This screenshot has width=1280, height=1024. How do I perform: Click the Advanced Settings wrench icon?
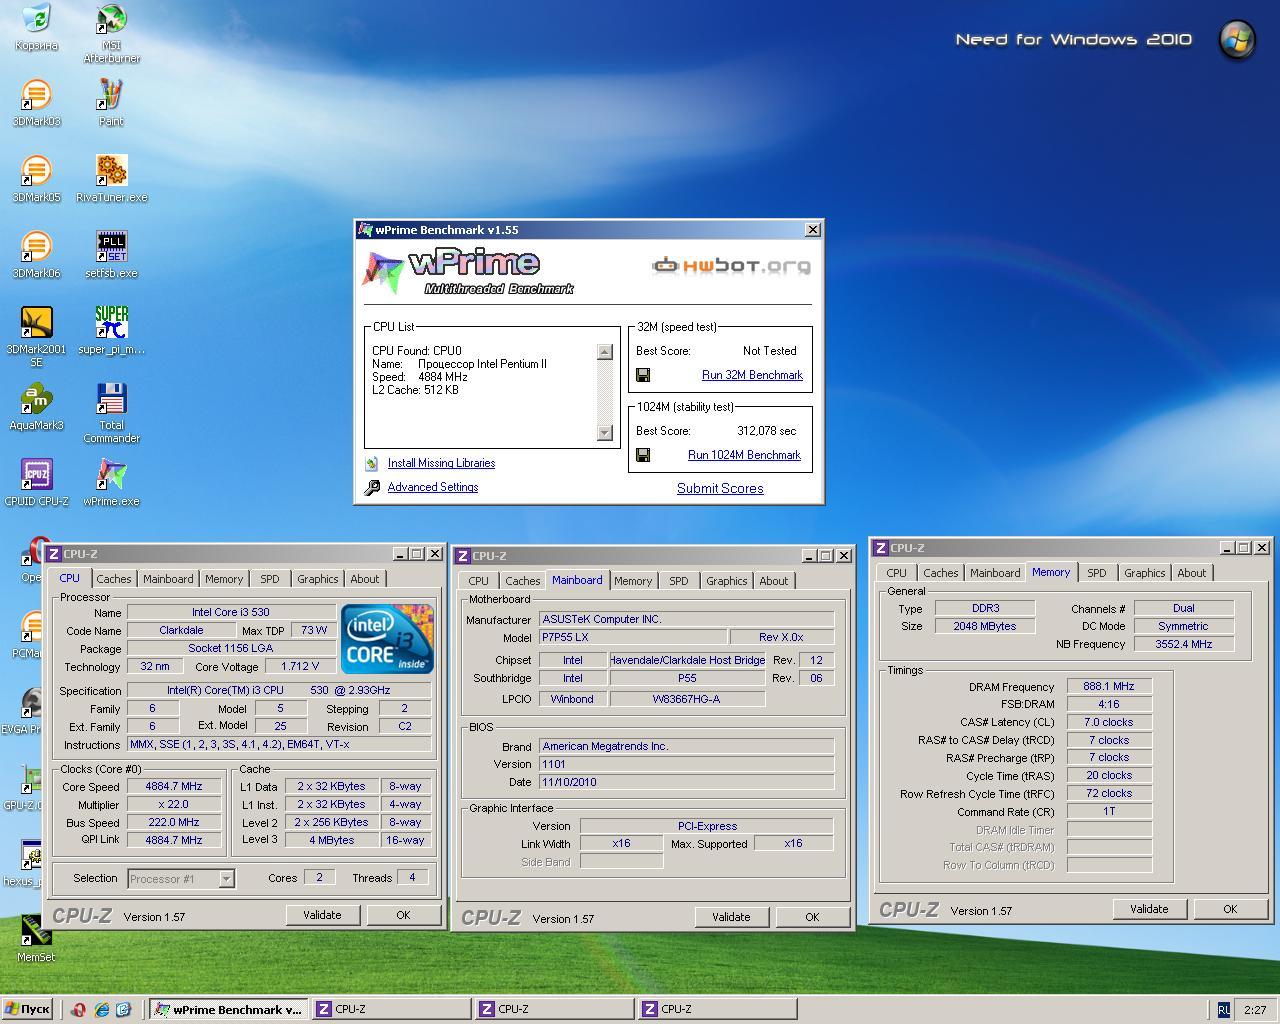point(372,487)
